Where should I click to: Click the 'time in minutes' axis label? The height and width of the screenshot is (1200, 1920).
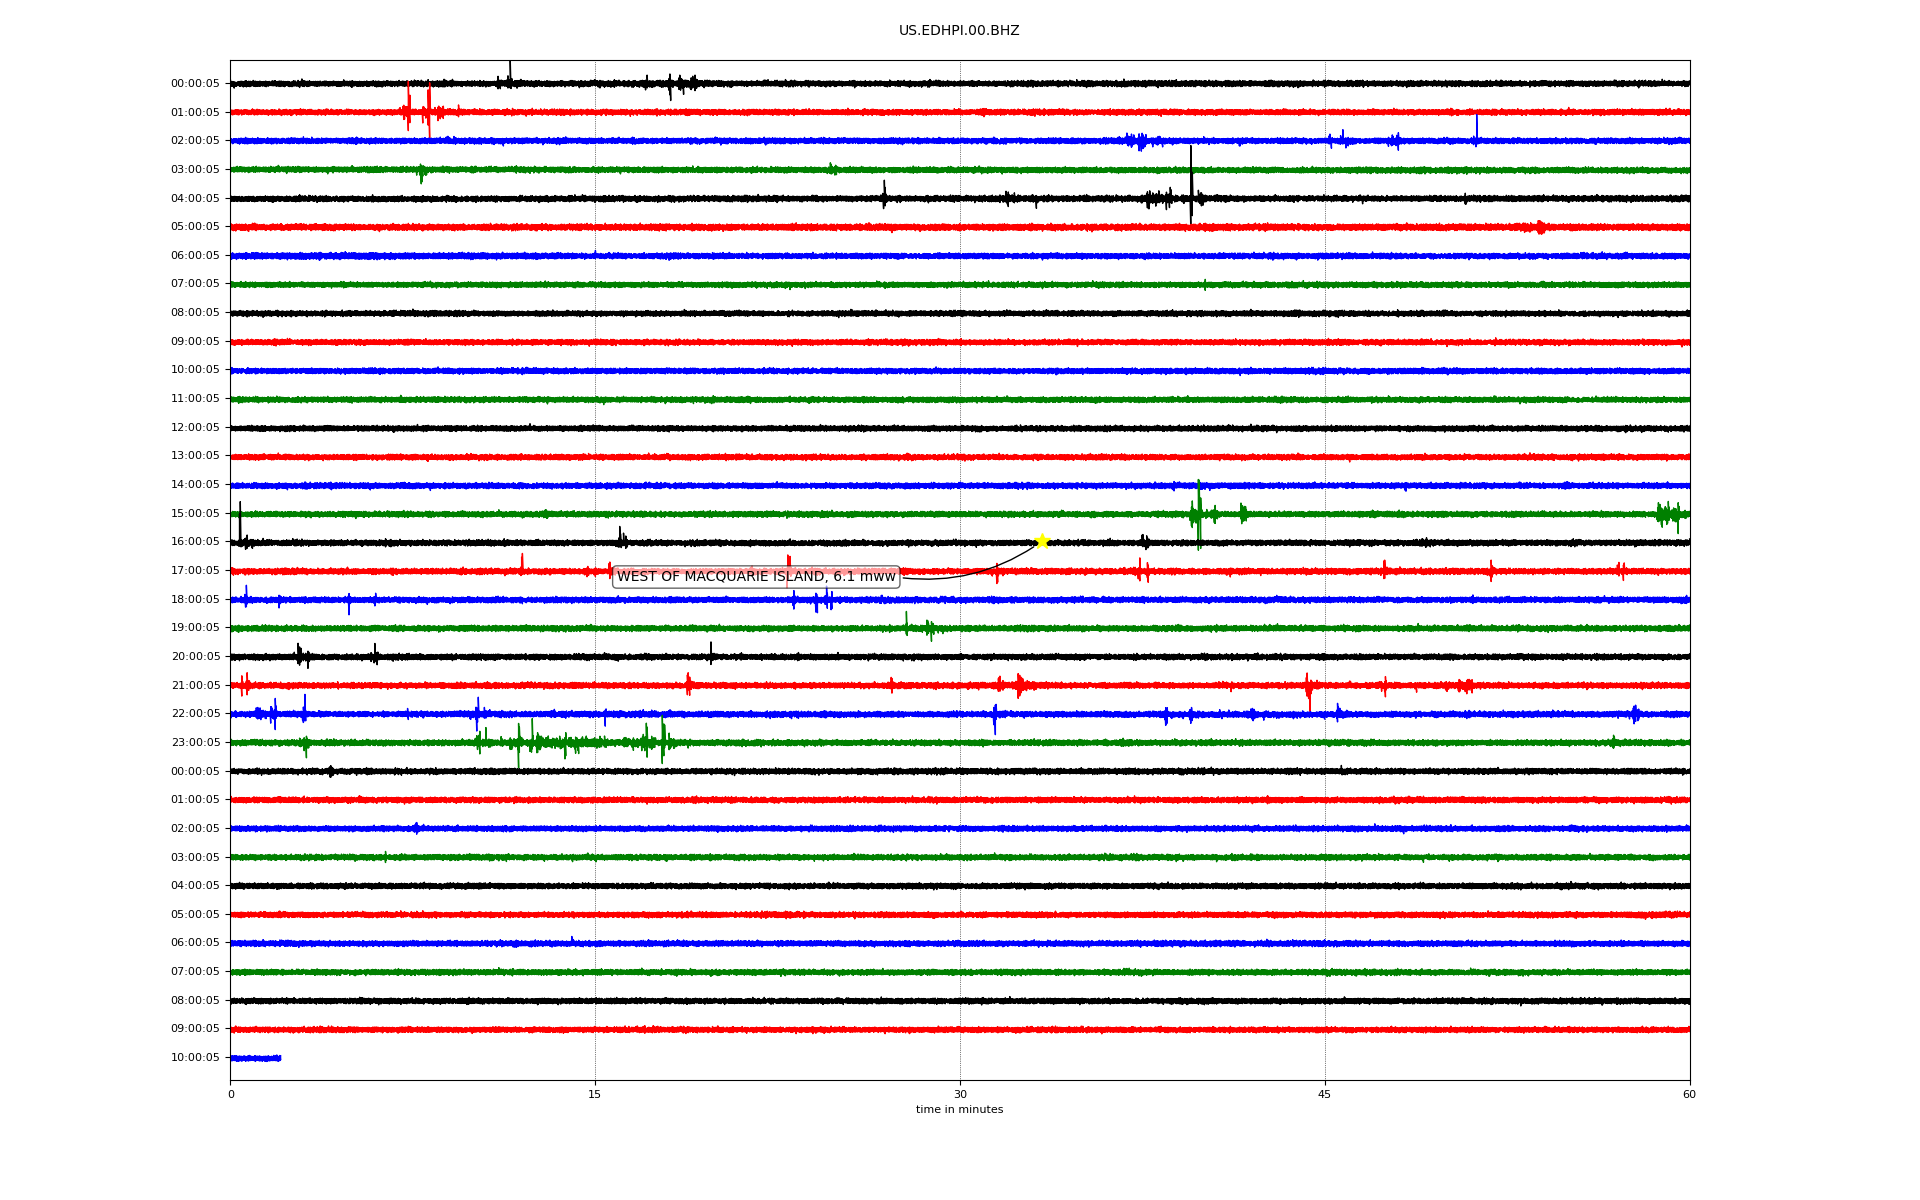(959, 1110)
